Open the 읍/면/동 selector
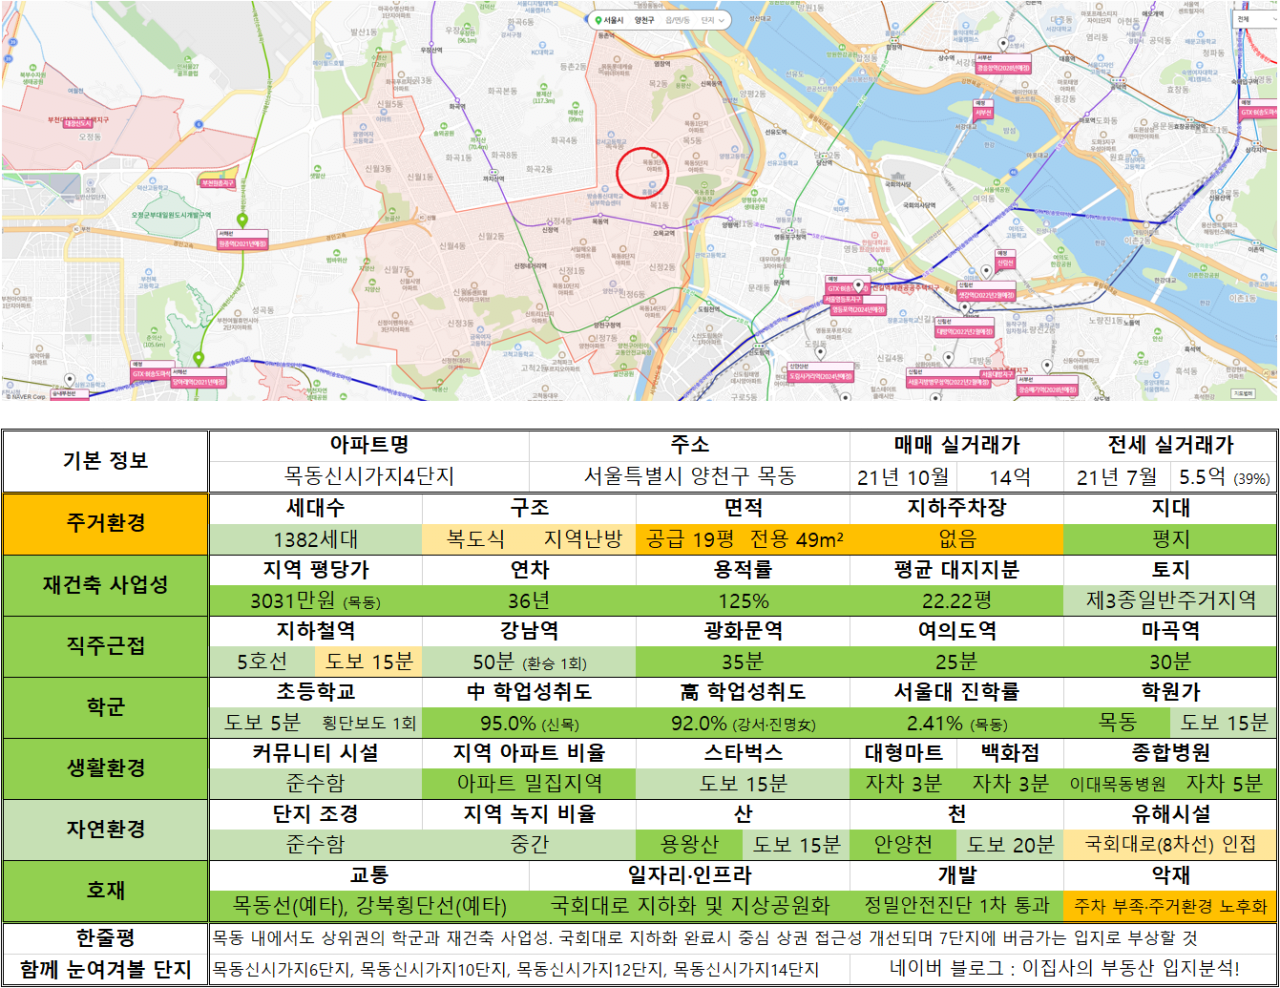Viewport: 1280px width, 988px height. pos(677,20)
